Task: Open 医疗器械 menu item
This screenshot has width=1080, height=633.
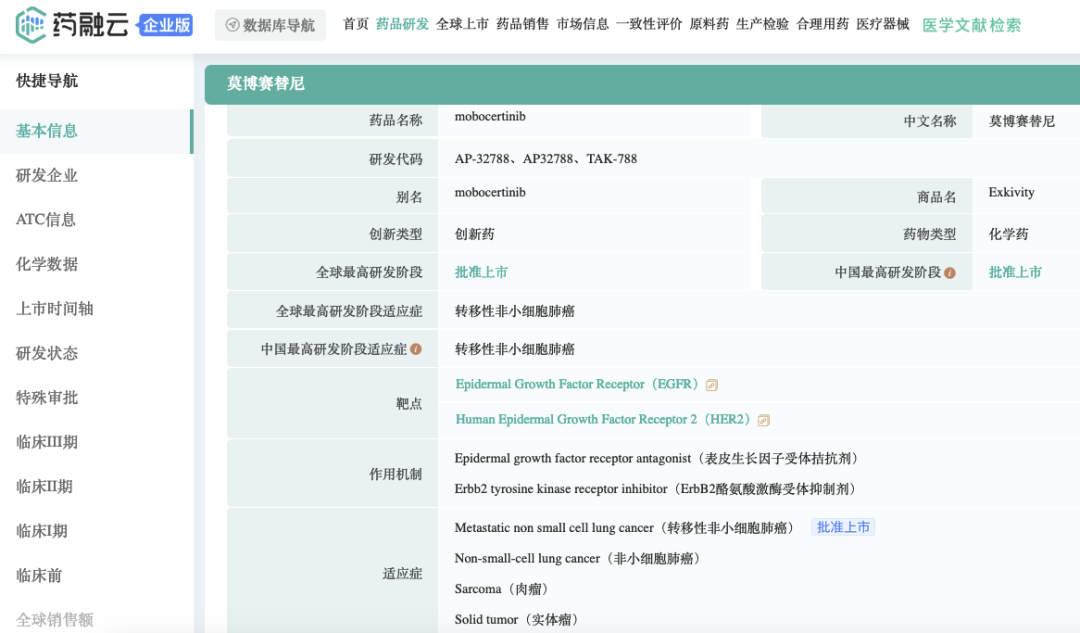Action: tap(883, 24)
